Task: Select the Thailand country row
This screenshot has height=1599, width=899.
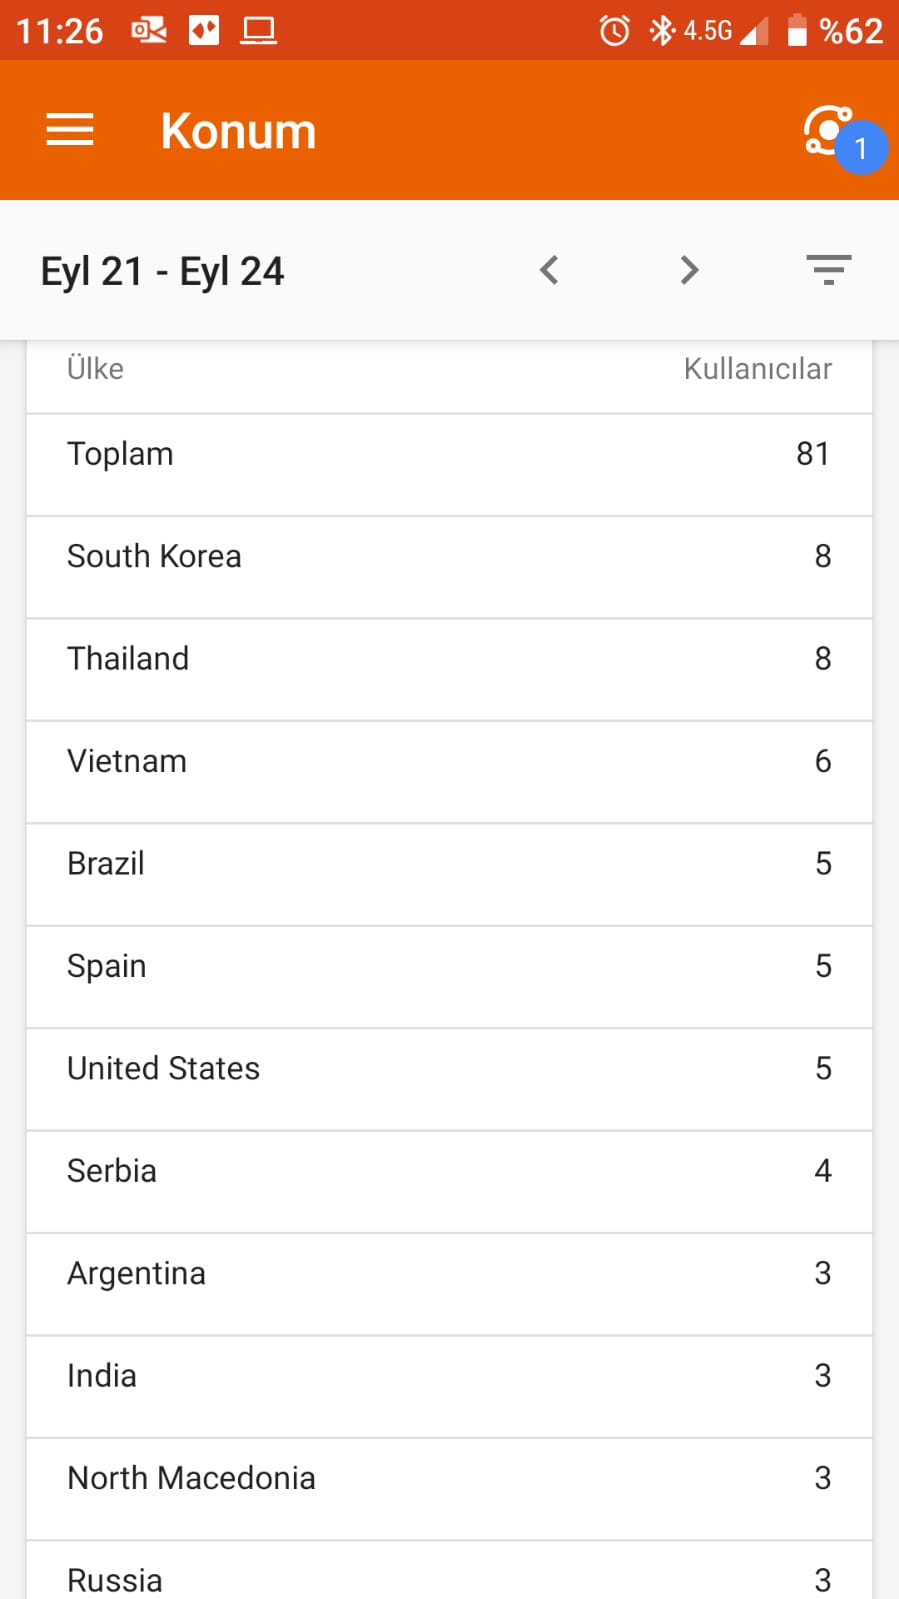Action: click(449, 670)
